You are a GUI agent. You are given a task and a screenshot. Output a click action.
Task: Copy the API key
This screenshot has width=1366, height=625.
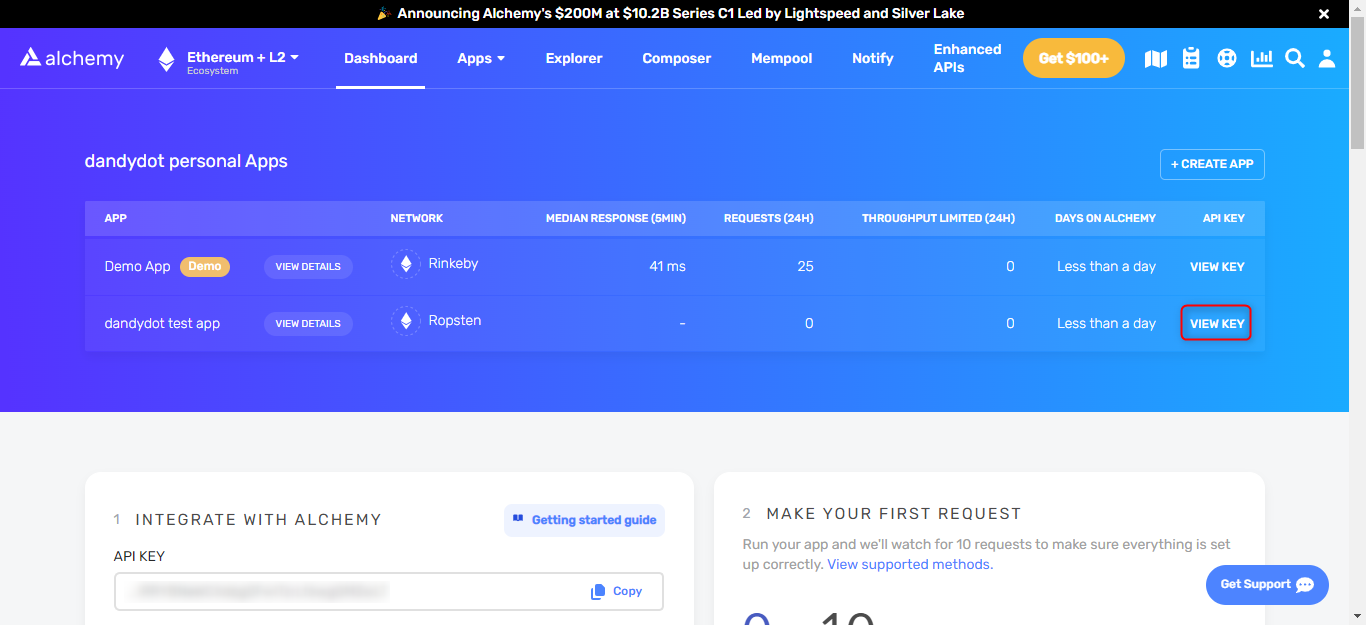(617, 591)
